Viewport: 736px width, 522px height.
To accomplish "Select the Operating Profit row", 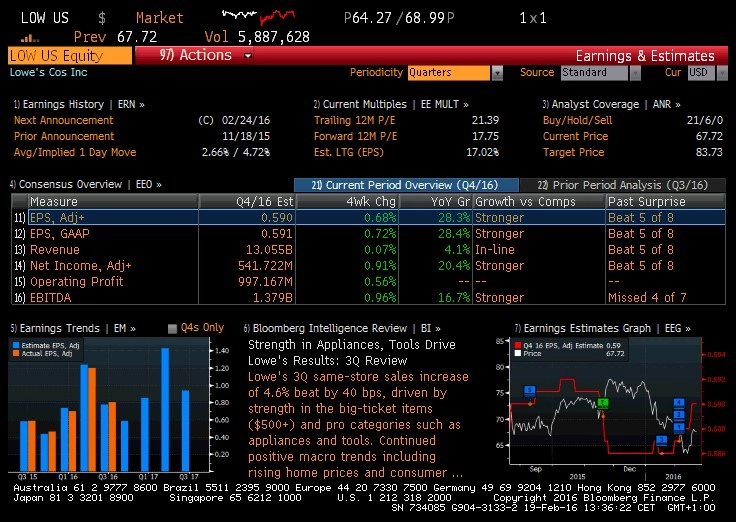I will (368, 282).
